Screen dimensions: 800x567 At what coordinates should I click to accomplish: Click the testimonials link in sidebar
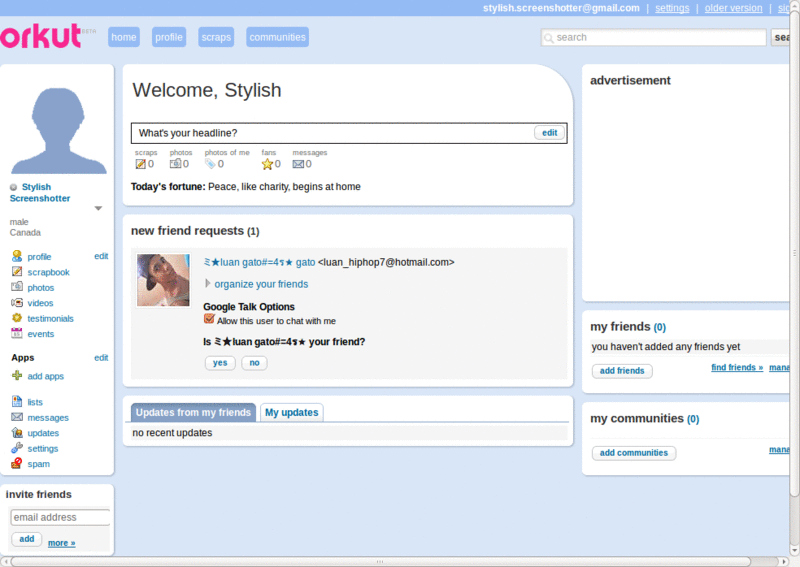point(51,318)
